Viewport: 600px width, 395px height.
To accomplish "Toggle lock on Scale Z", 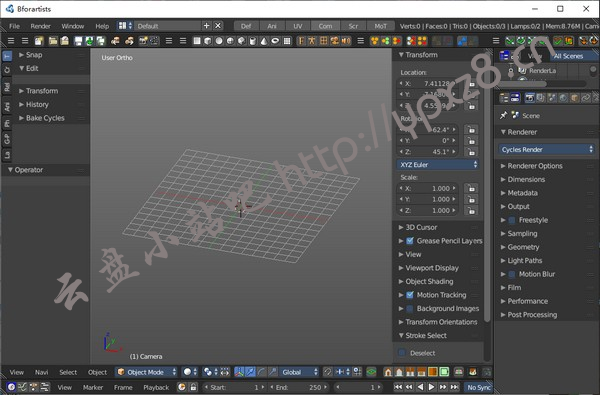I will [471, 211].
